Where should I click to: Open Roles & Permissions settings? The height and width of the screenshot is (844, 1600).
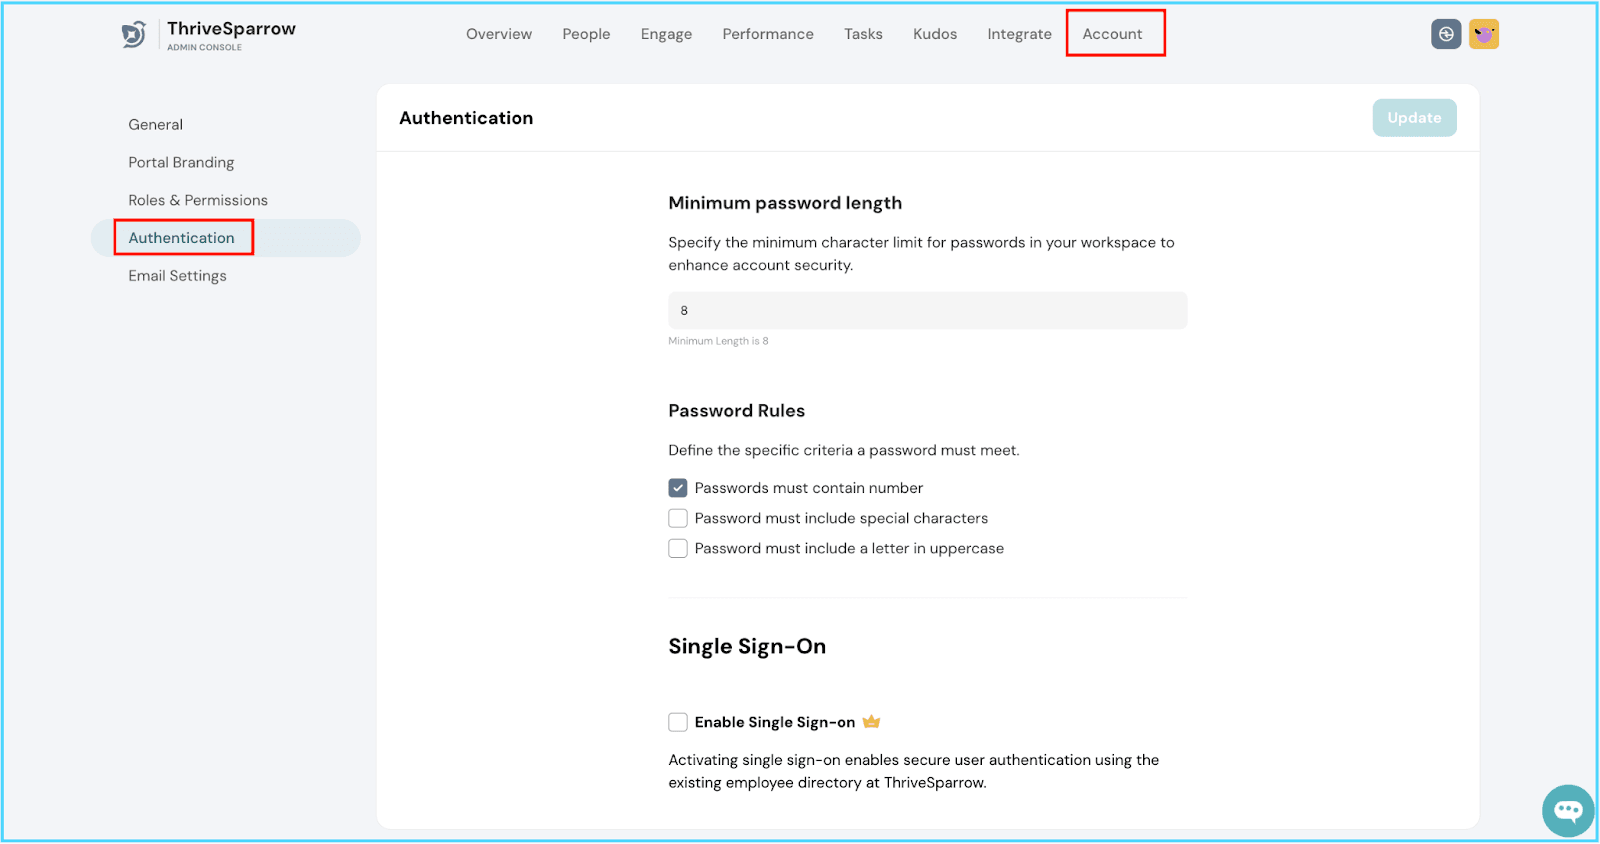coord(198,200)
